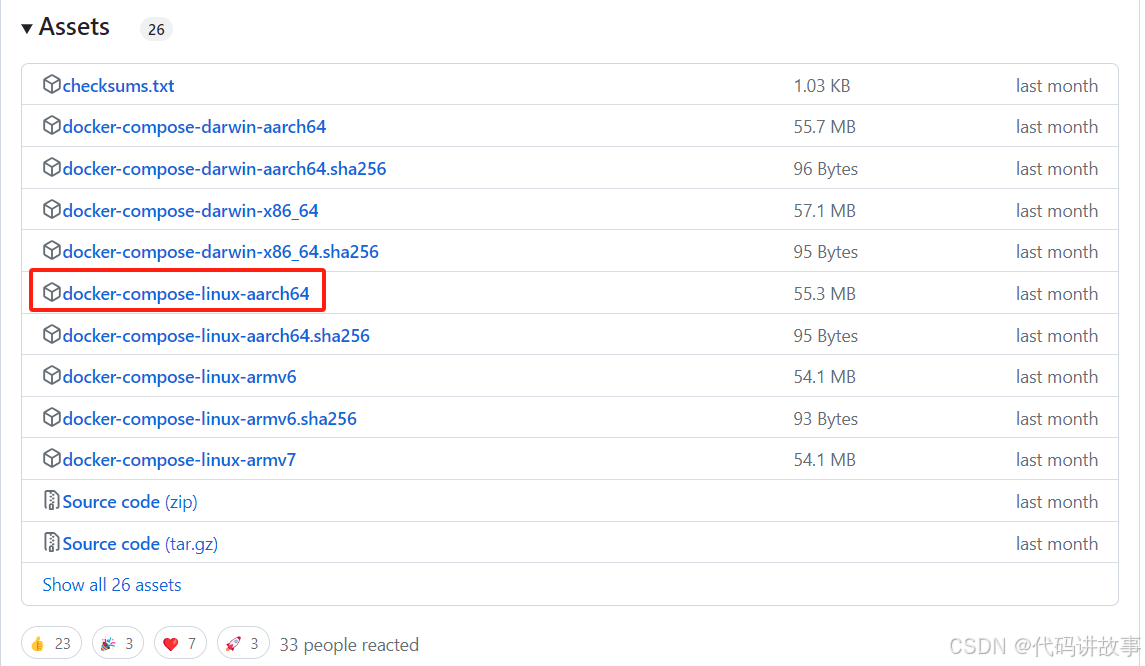Click the package icon next to docker-compose-darwin-aarch64

coord(51,126)
